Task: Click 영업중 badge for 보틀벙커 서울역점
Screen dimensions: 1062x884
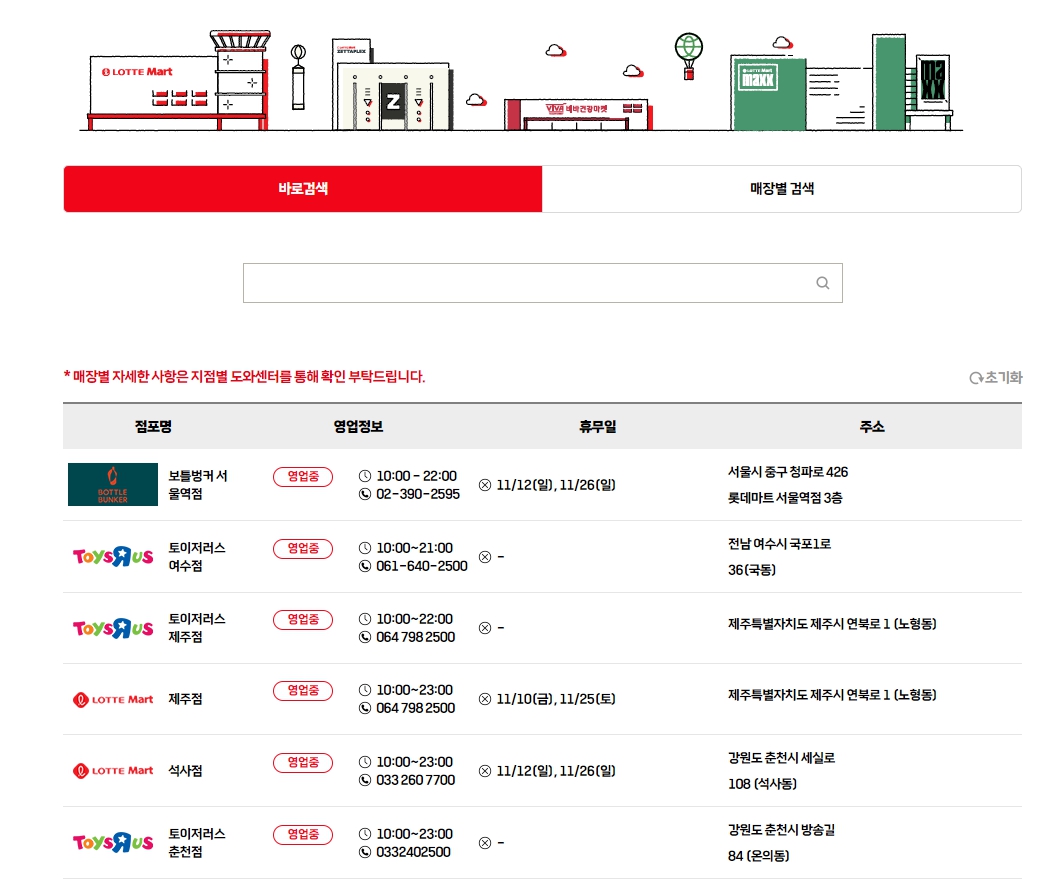Action: coord(303,477)
